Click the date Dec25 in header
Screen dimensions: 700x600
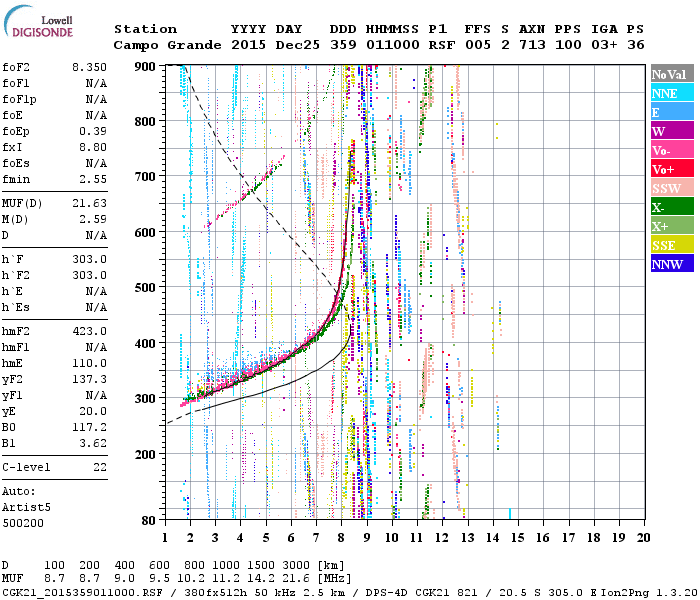297,45
